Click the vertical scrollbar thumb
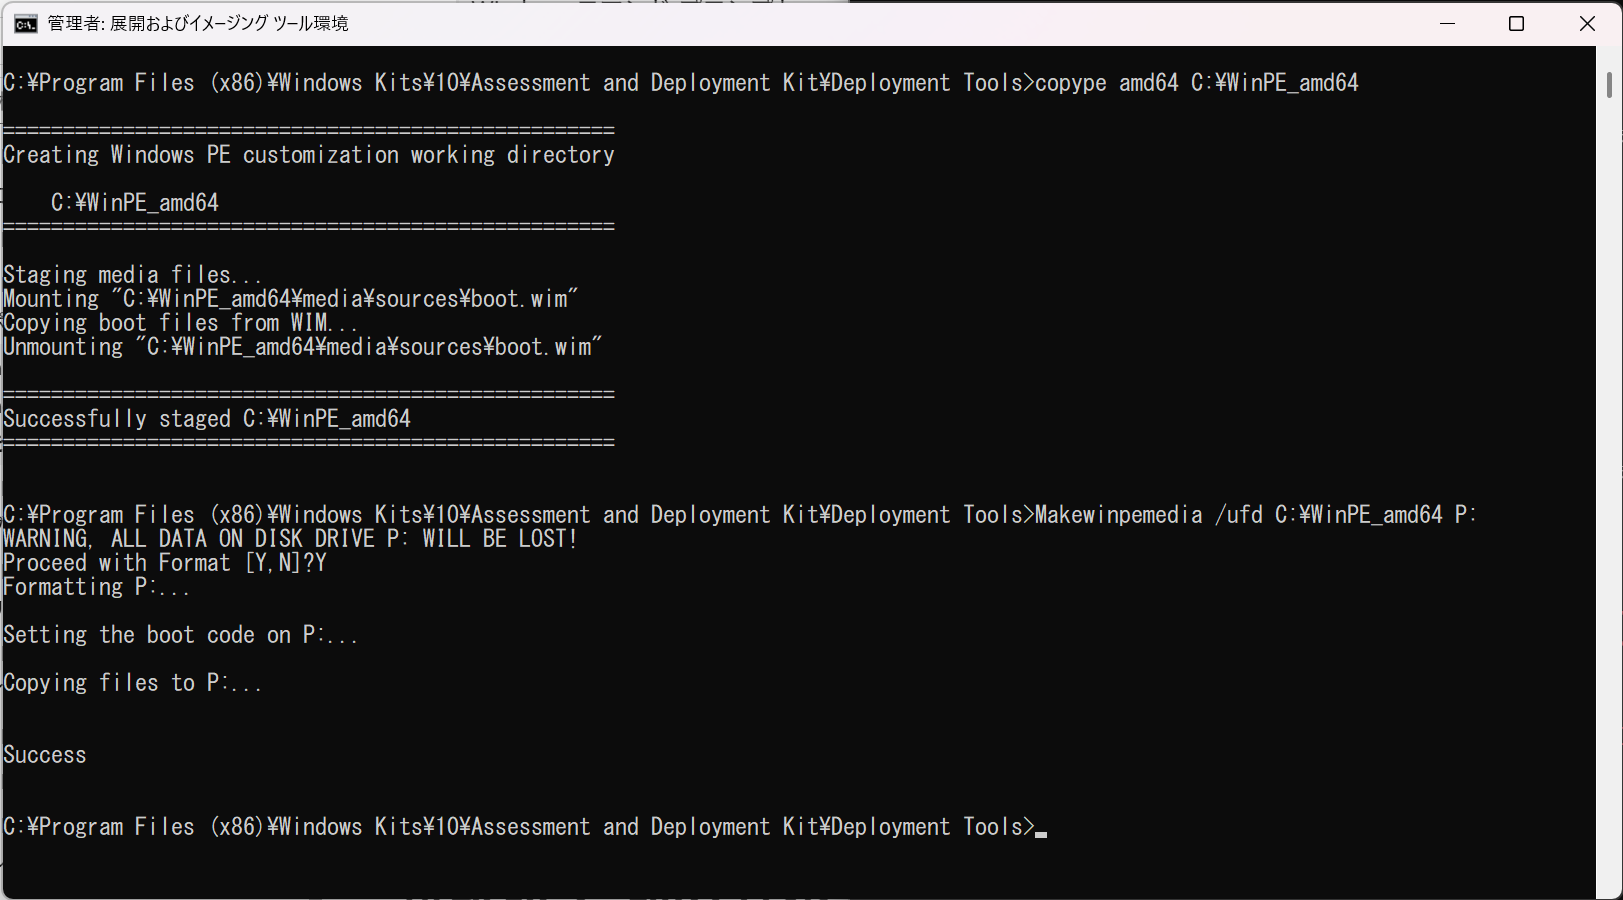Image resolution: width=1623 pixels, height=900 pixels. click(x=1609, y=85)
